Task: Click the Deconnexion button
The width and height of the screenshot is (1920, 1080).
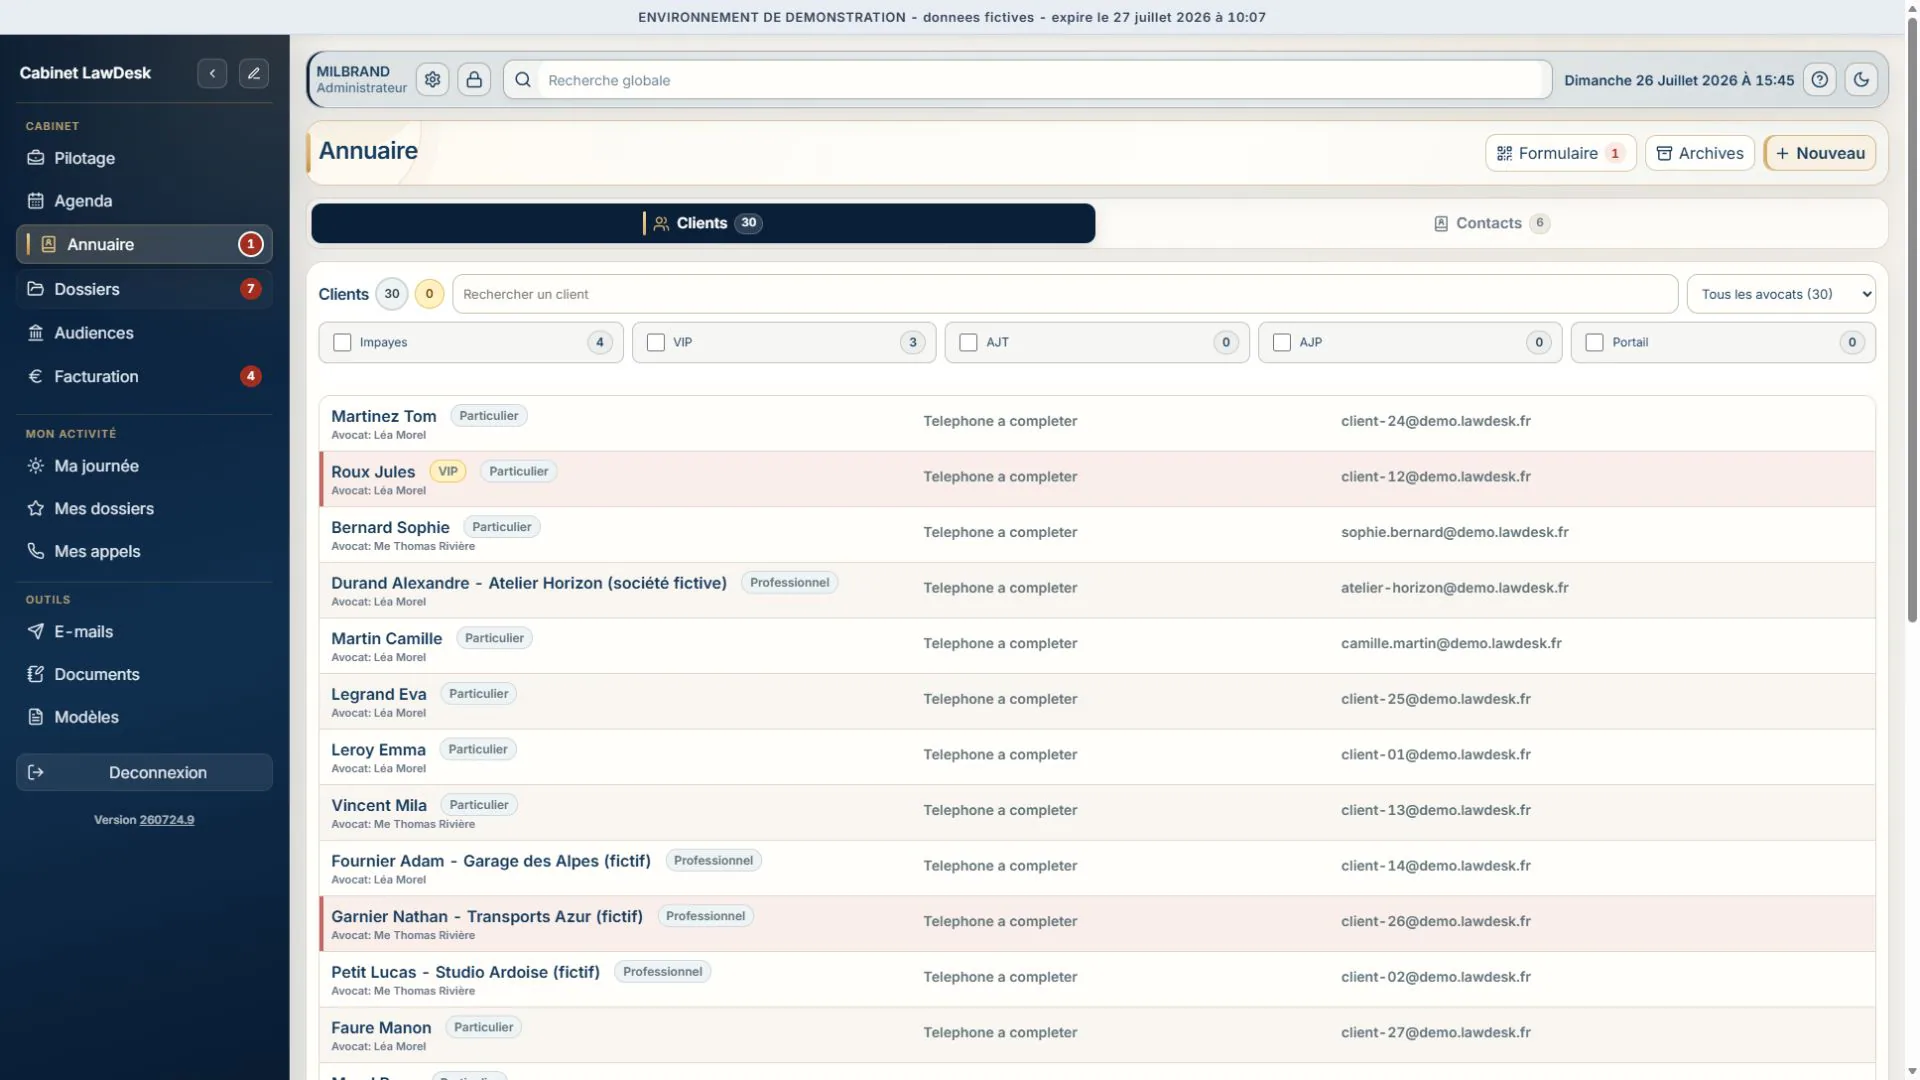Action: point(144,772)
